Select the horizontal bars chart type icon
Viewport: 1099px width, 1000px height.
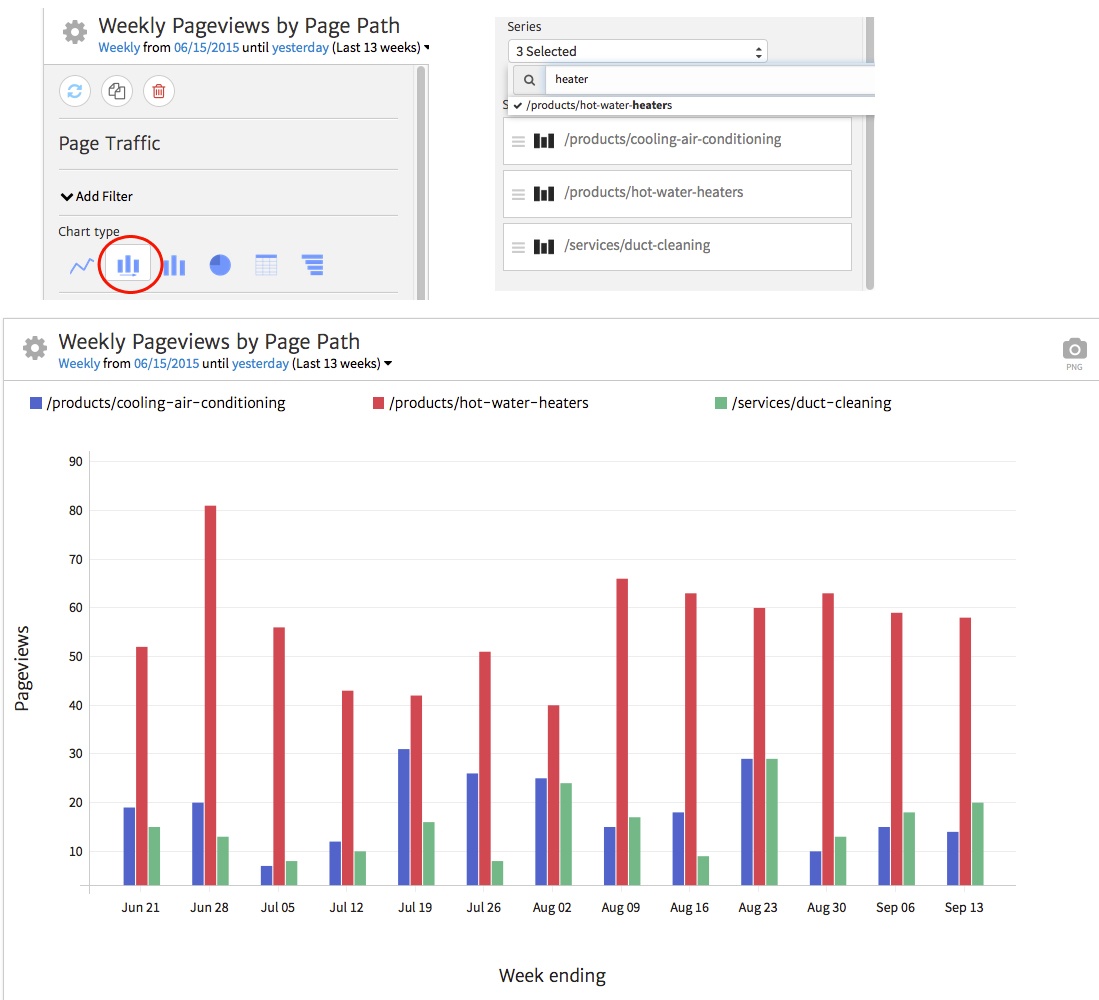pyautogui.click(x=311, y=263)
